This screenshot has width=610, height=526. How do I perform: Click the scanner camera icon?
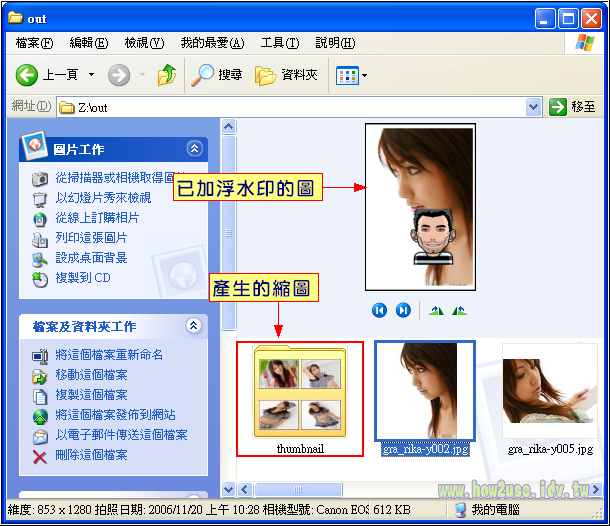[40, 179]
